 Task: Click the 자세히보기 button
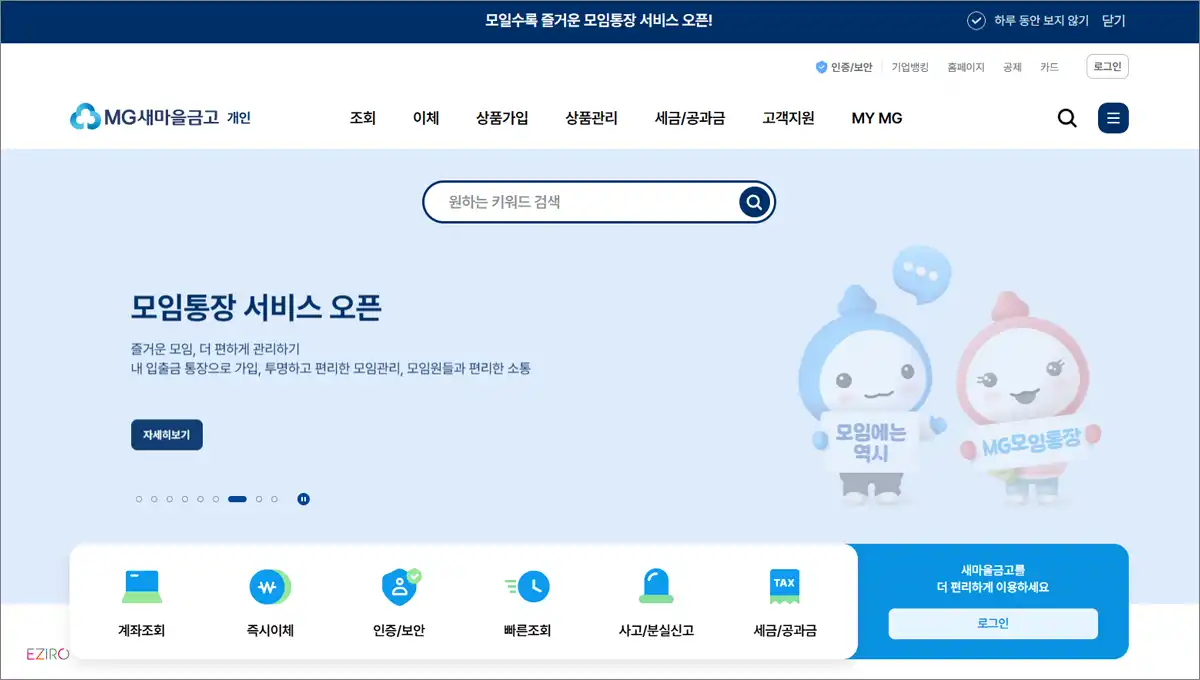point(166,435)
